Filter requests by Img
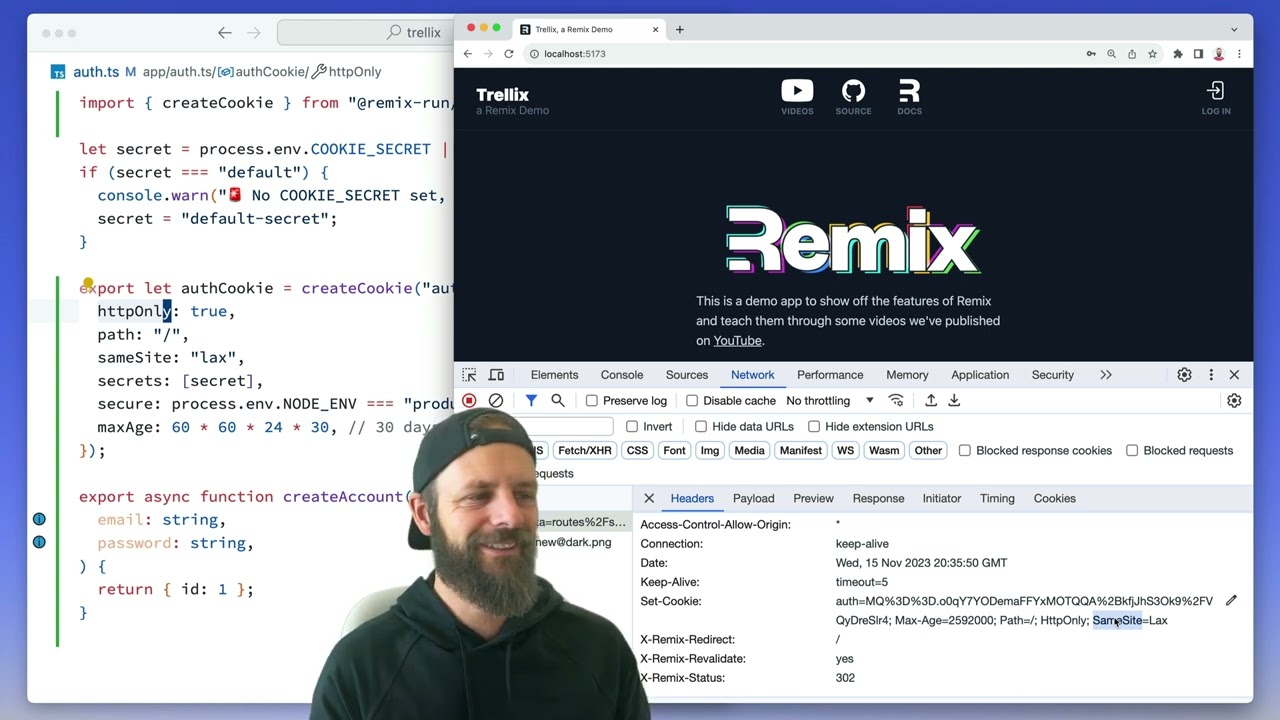Image resolution: width=1280 pixels, height=720 pixels. pyautogui.click(x=710, y=451)
